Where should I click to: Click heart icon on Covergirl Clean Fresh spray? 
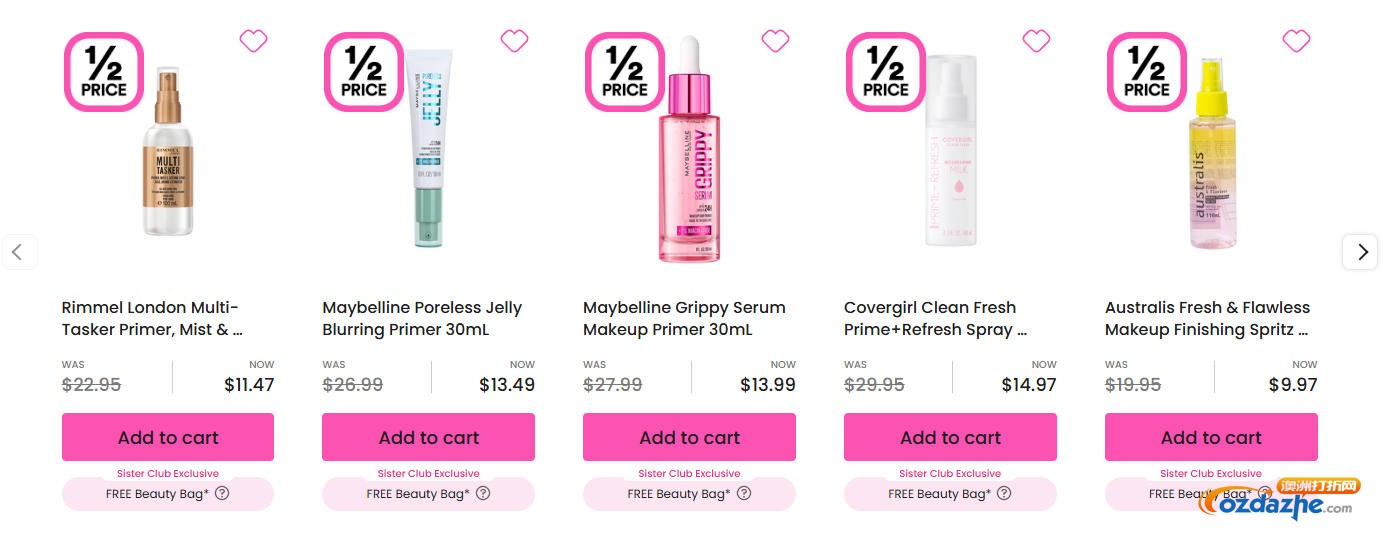pos(1036,41)
